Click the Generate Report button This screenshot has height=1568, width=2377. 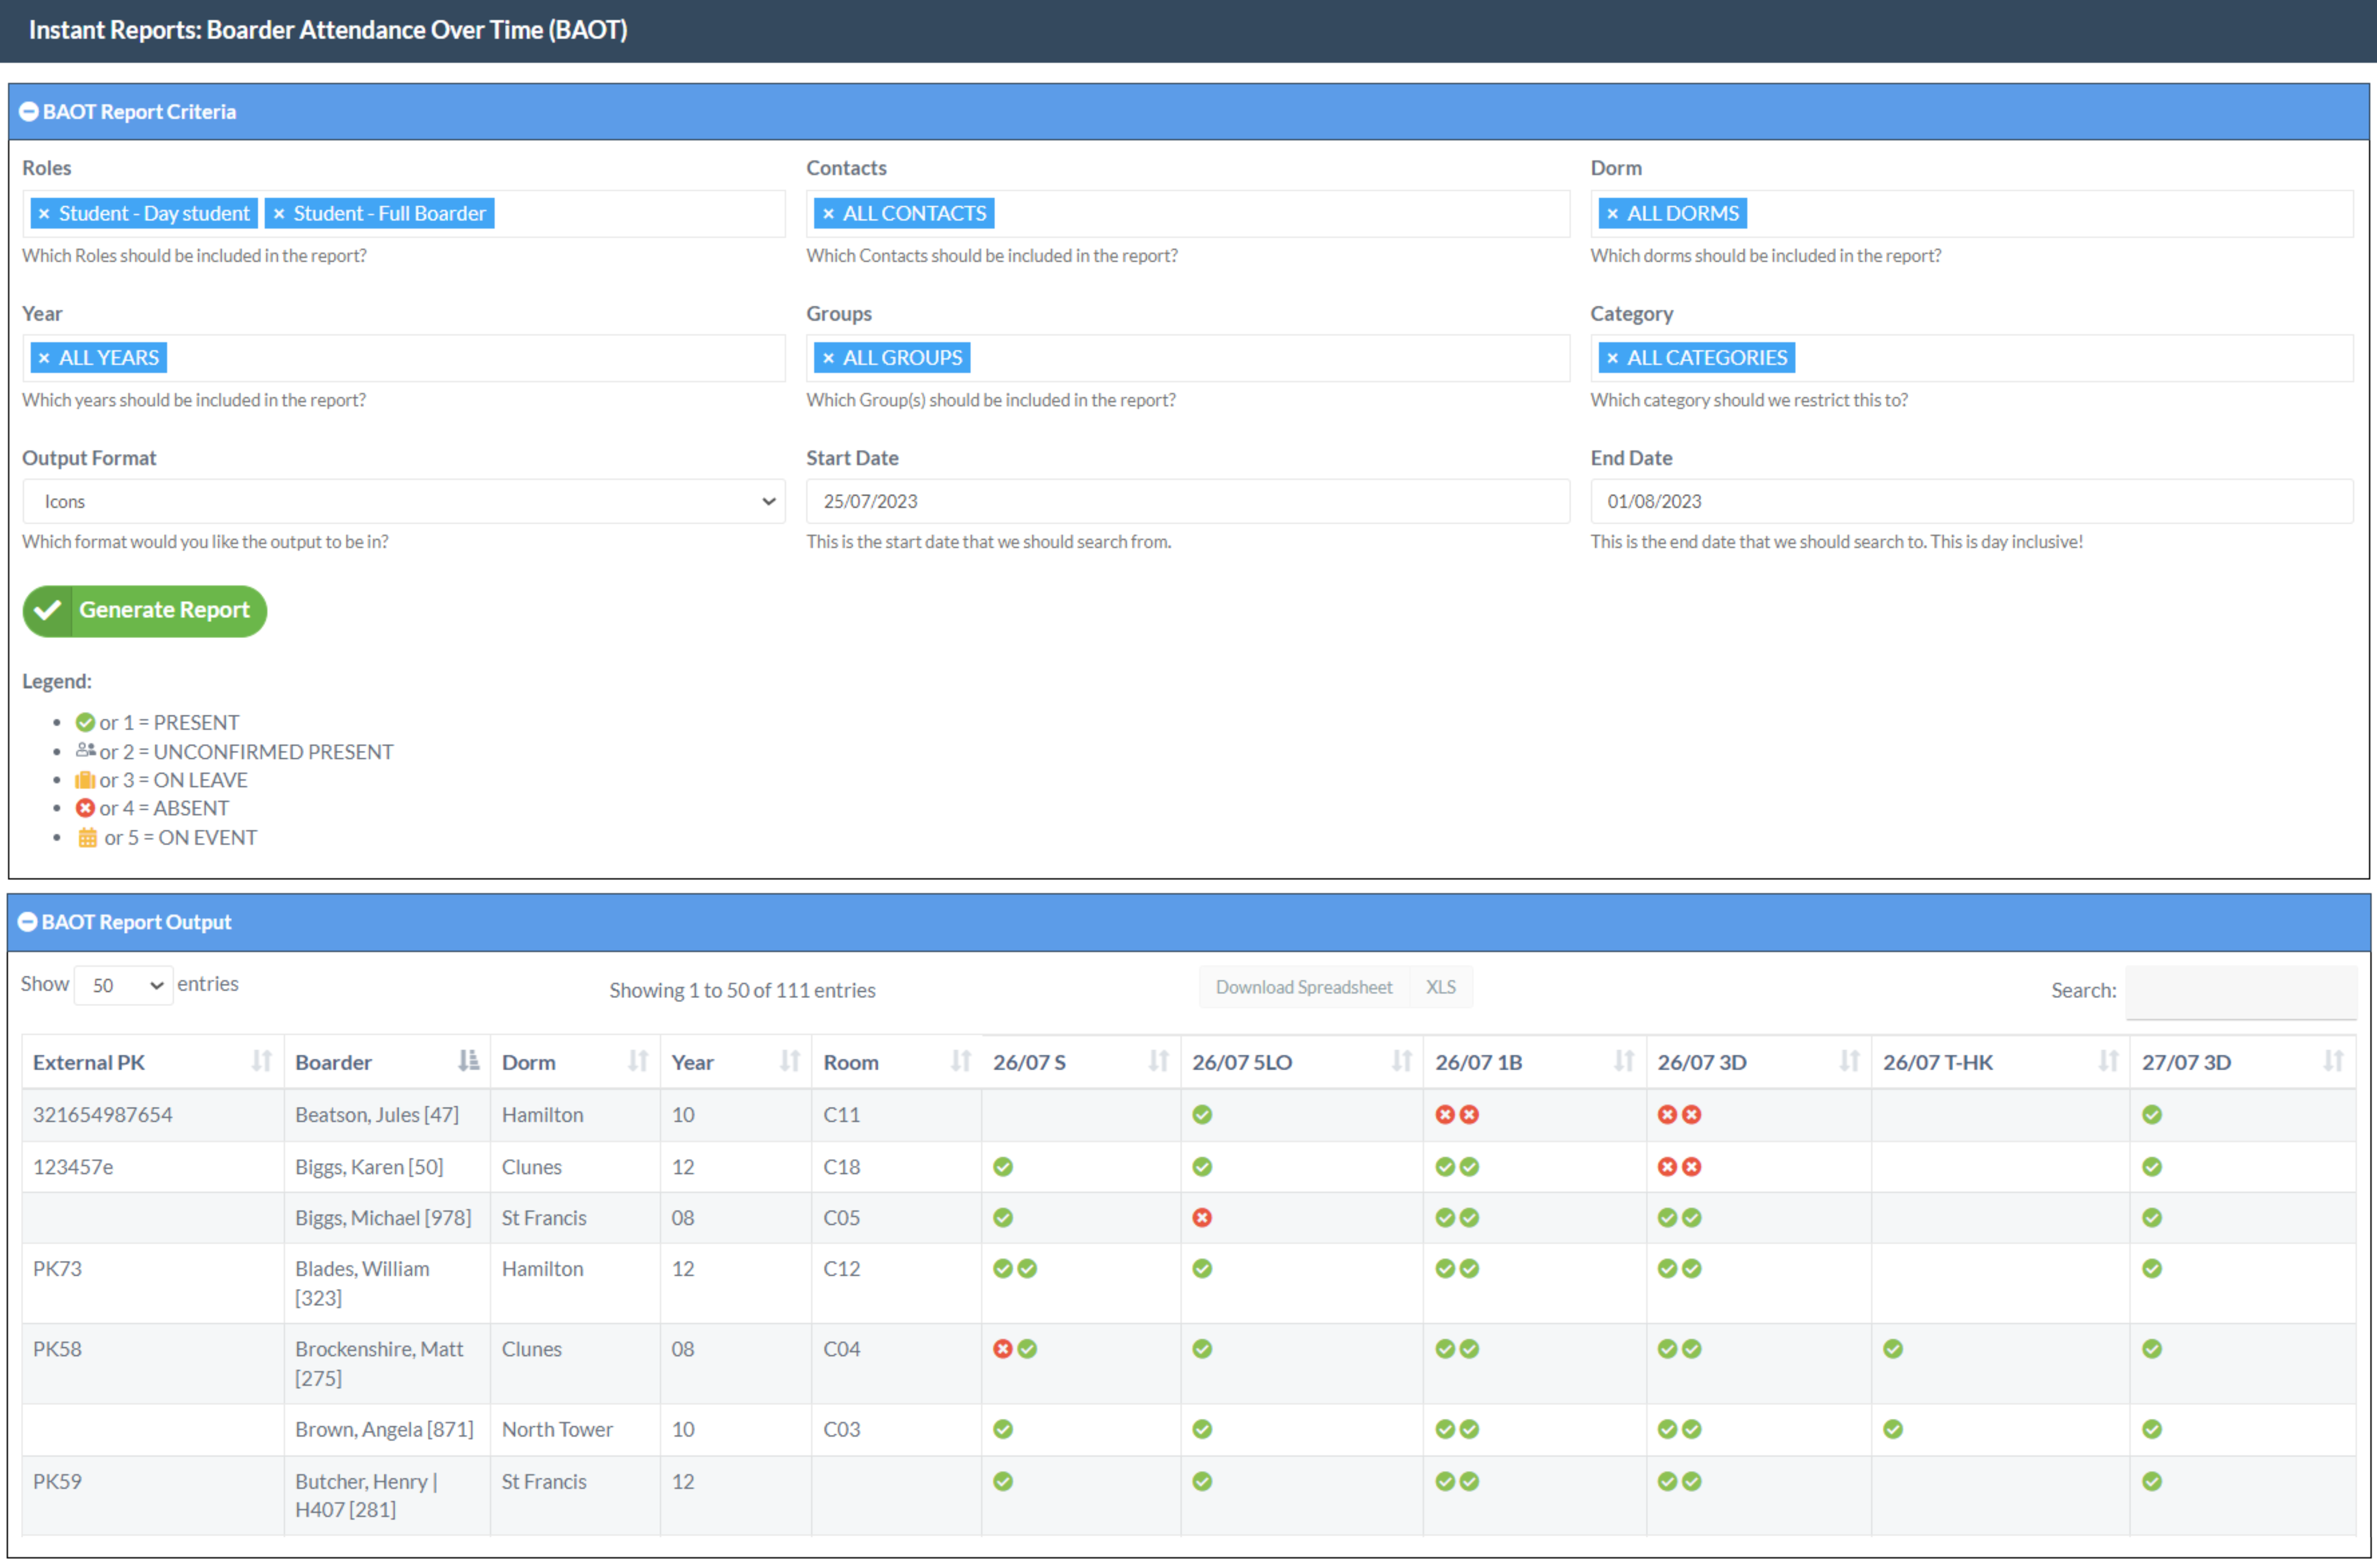tap(145, 610)
